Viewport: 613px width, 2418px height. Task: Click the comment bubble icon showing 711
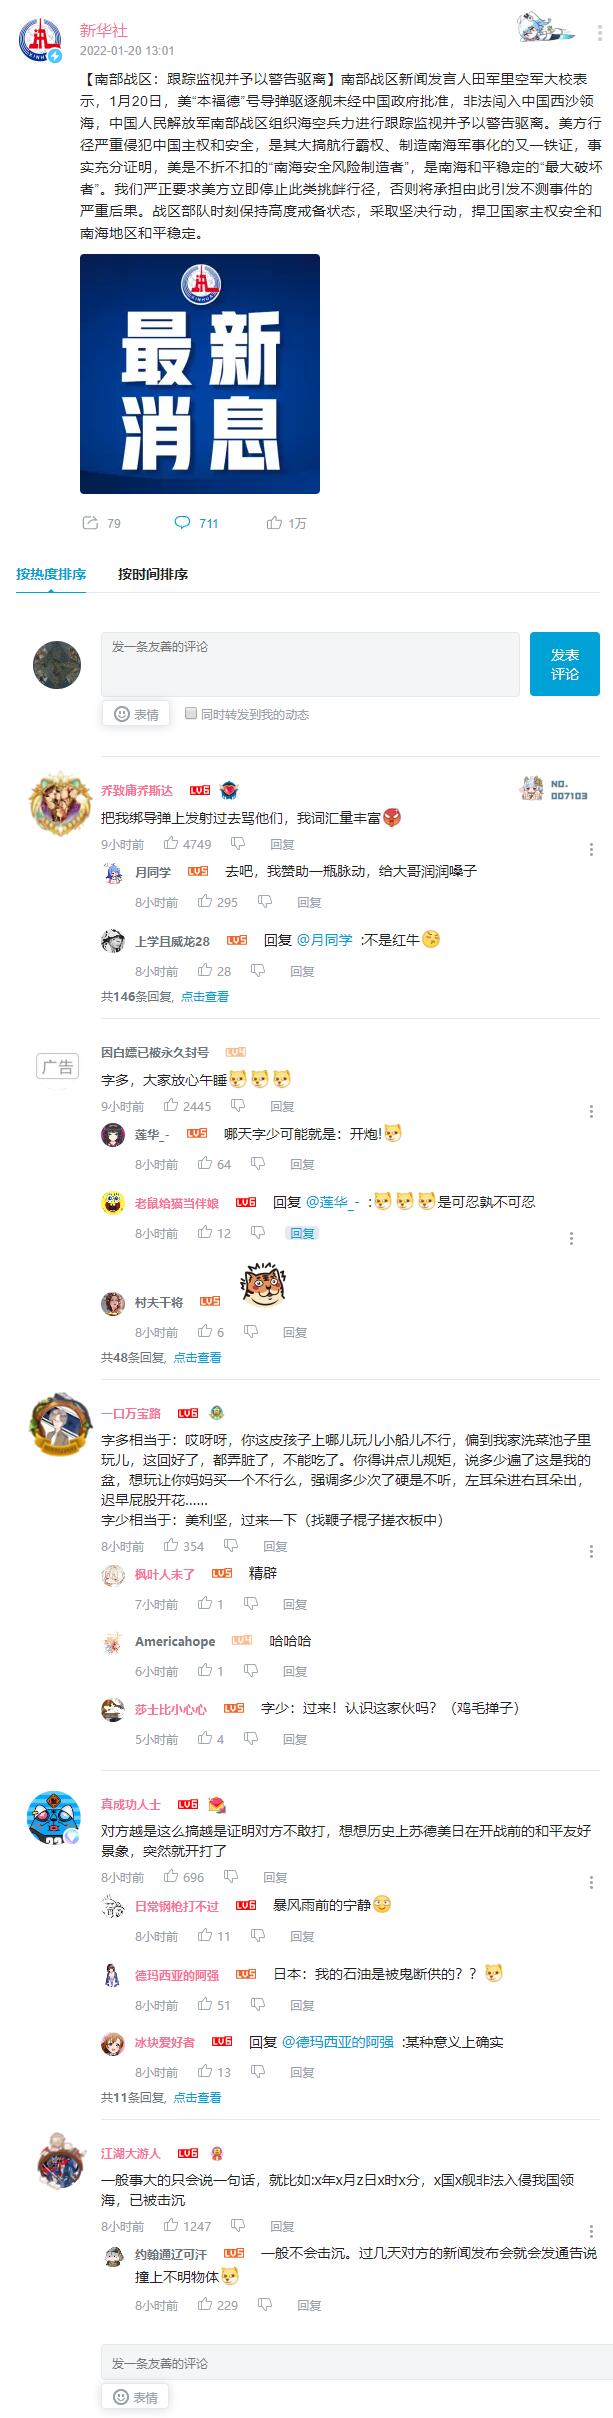pos(182,522)
